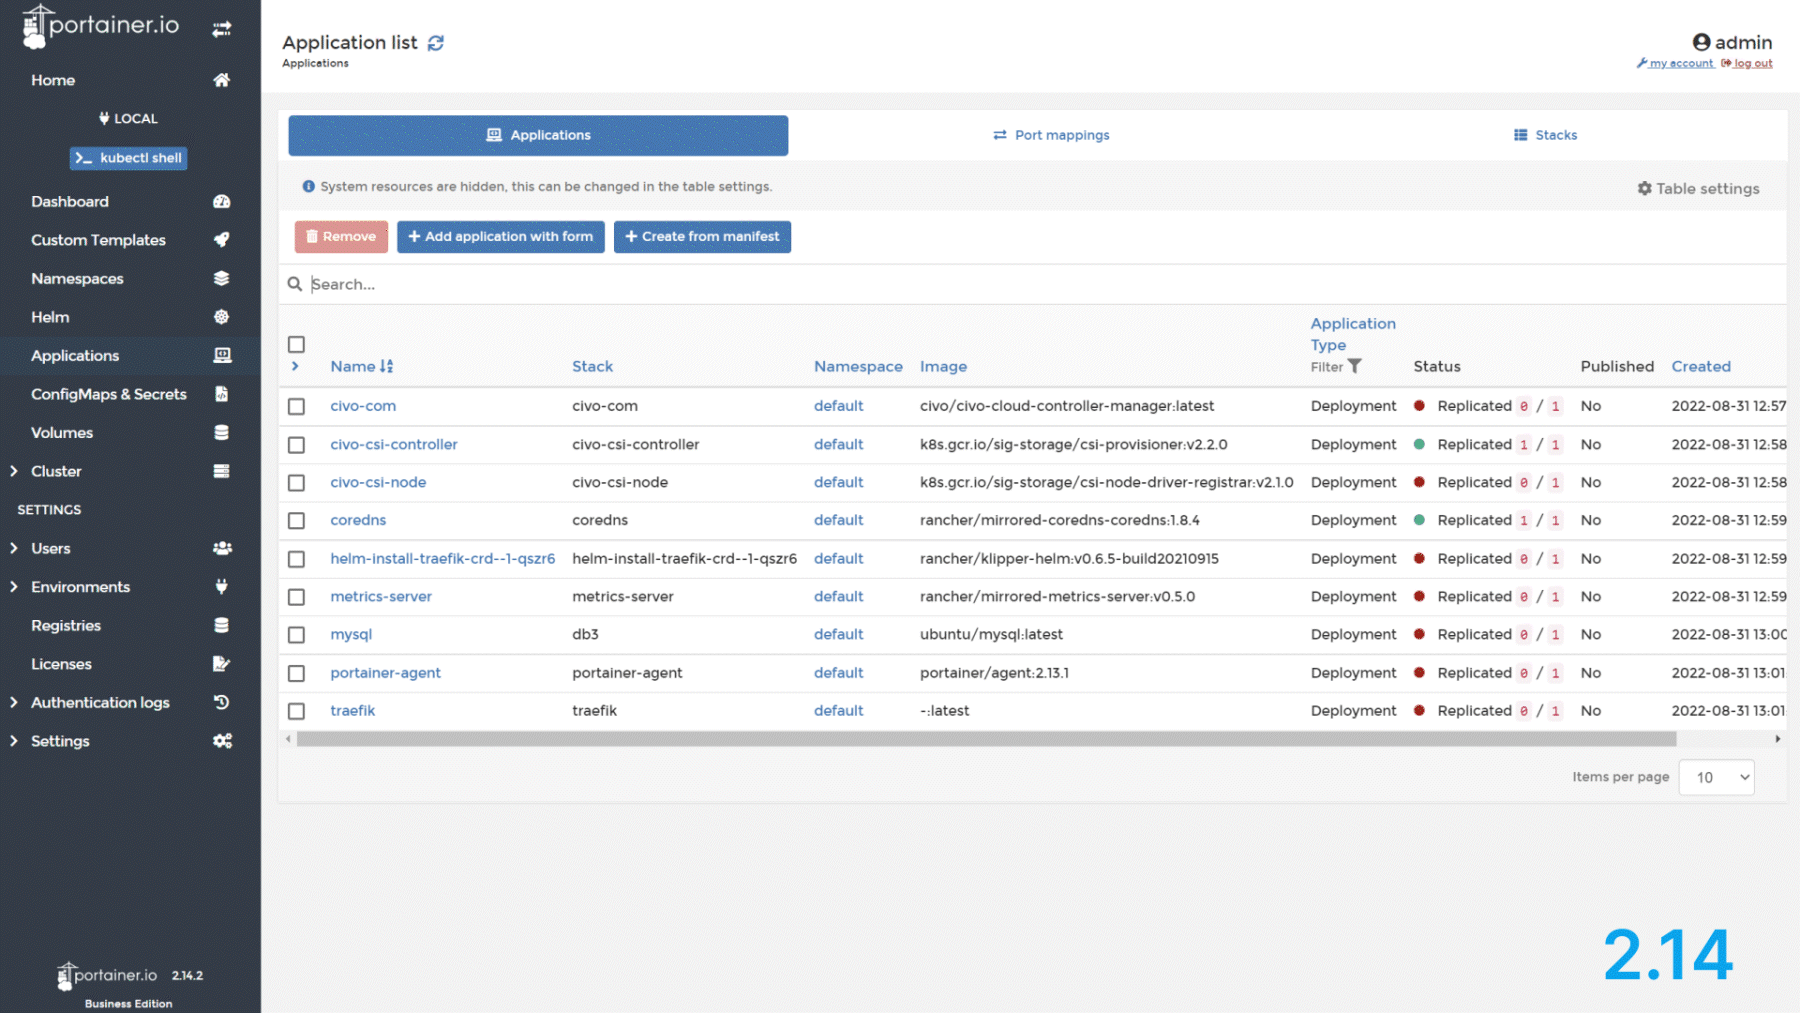Check the metrics-server row checkbox
The image size is (1800, 1013).
[x=296, y=597]
